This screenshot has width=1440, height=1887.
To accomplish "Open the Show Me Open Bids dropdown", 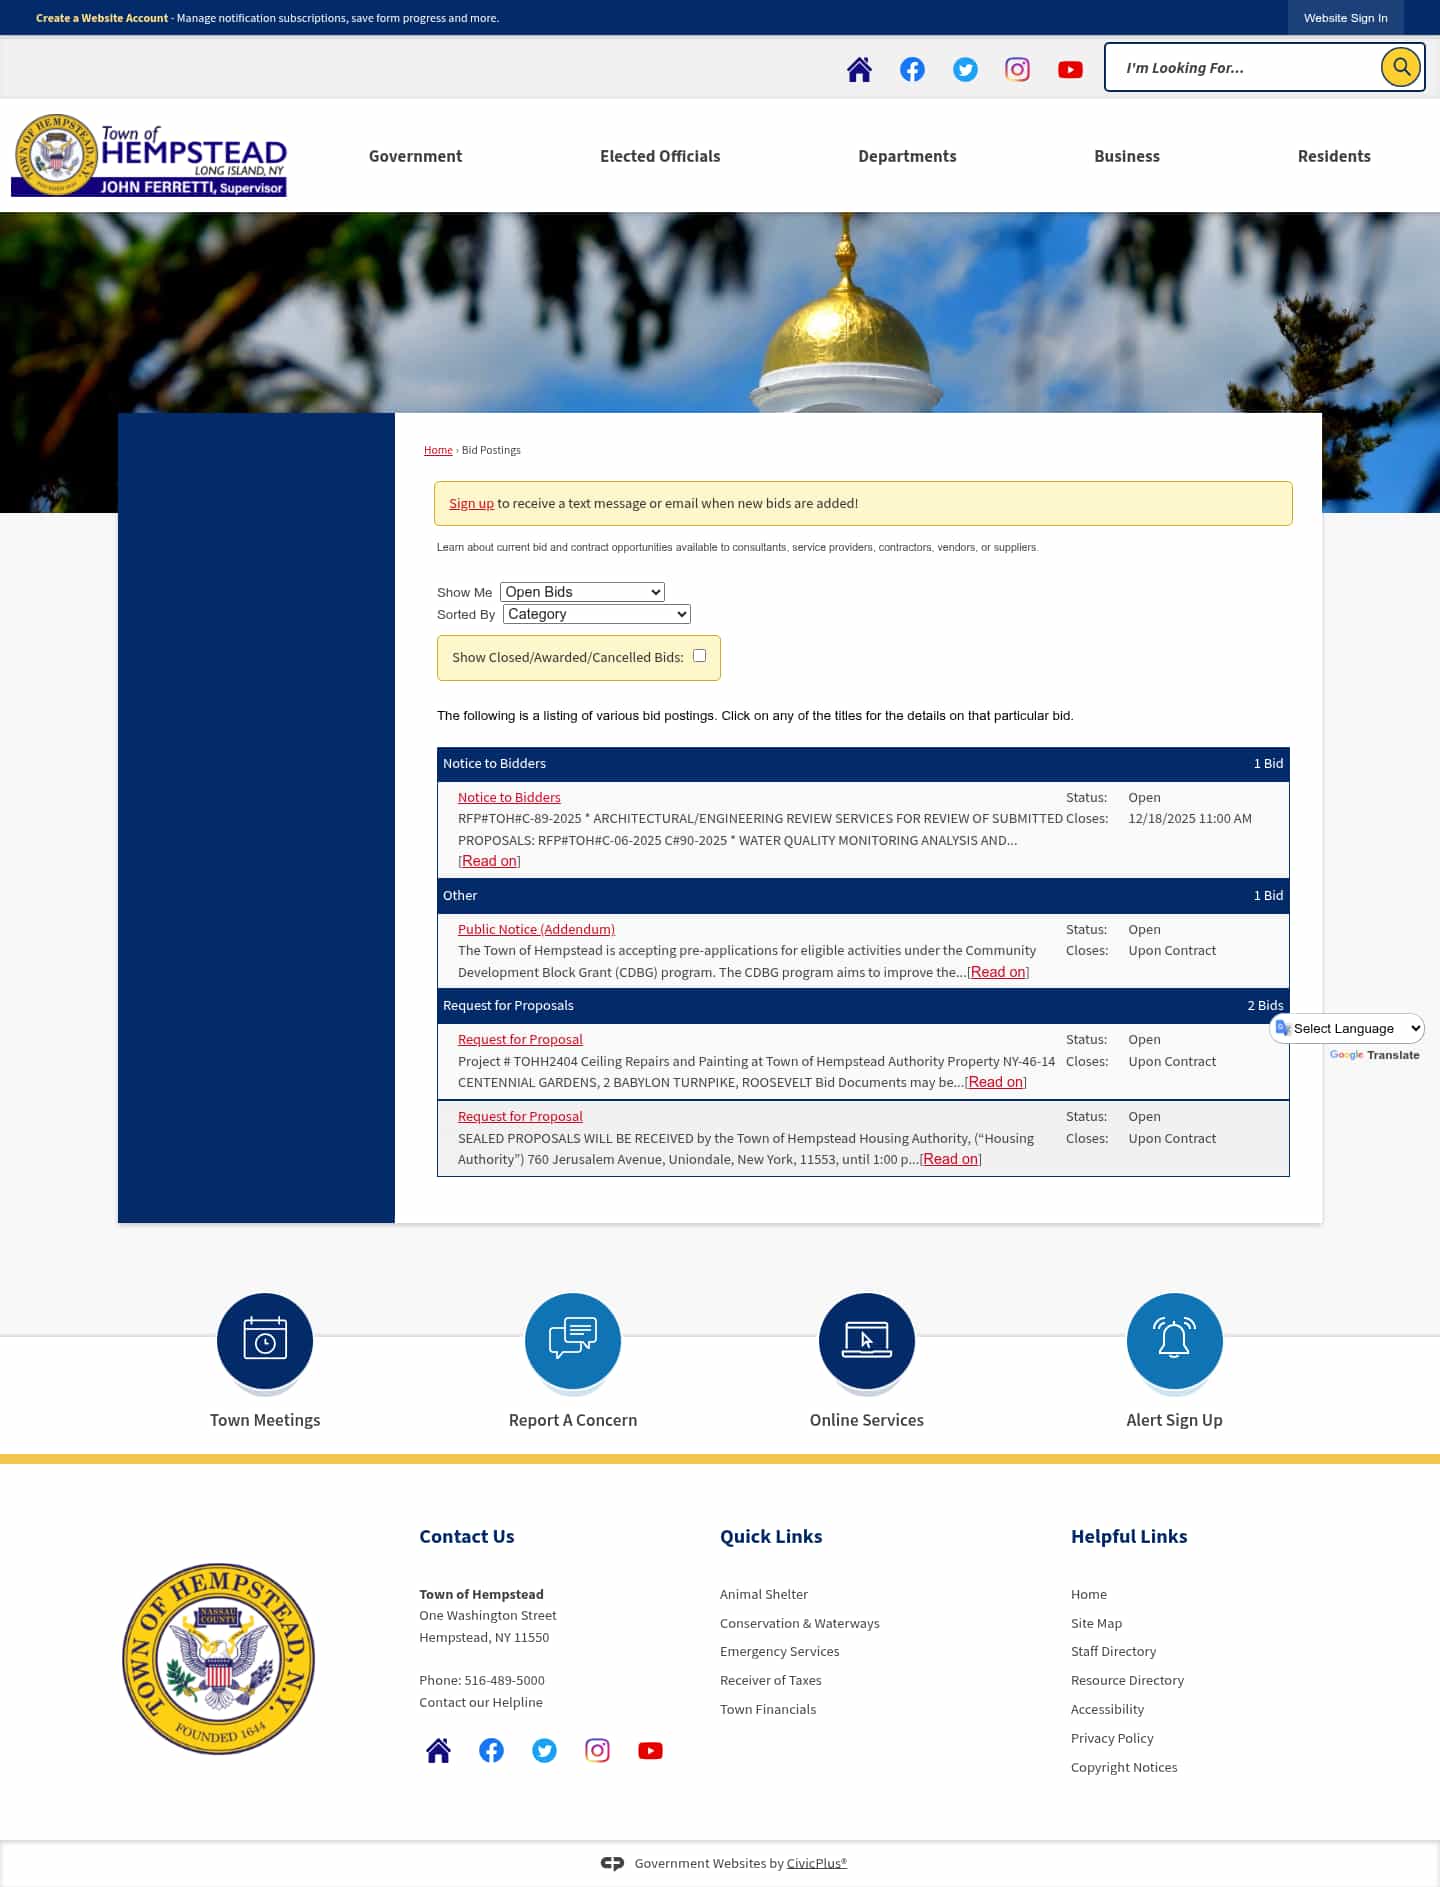I will (x=582, y=592).
